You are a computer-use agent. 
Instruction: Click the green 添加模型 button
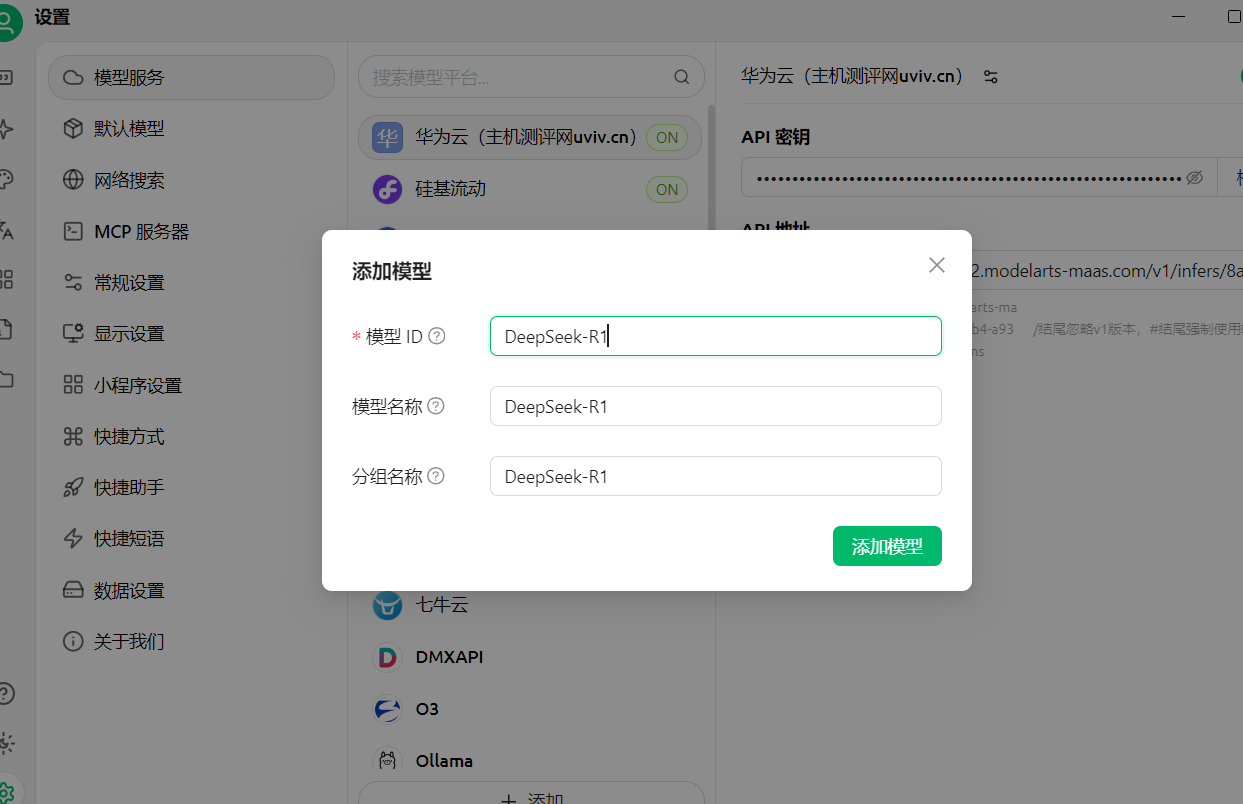(886, 547)
